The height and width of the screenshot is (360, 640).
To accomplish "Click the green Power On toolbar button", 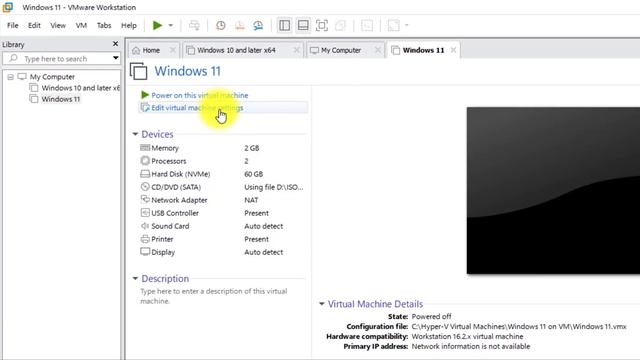I will 157,25.
